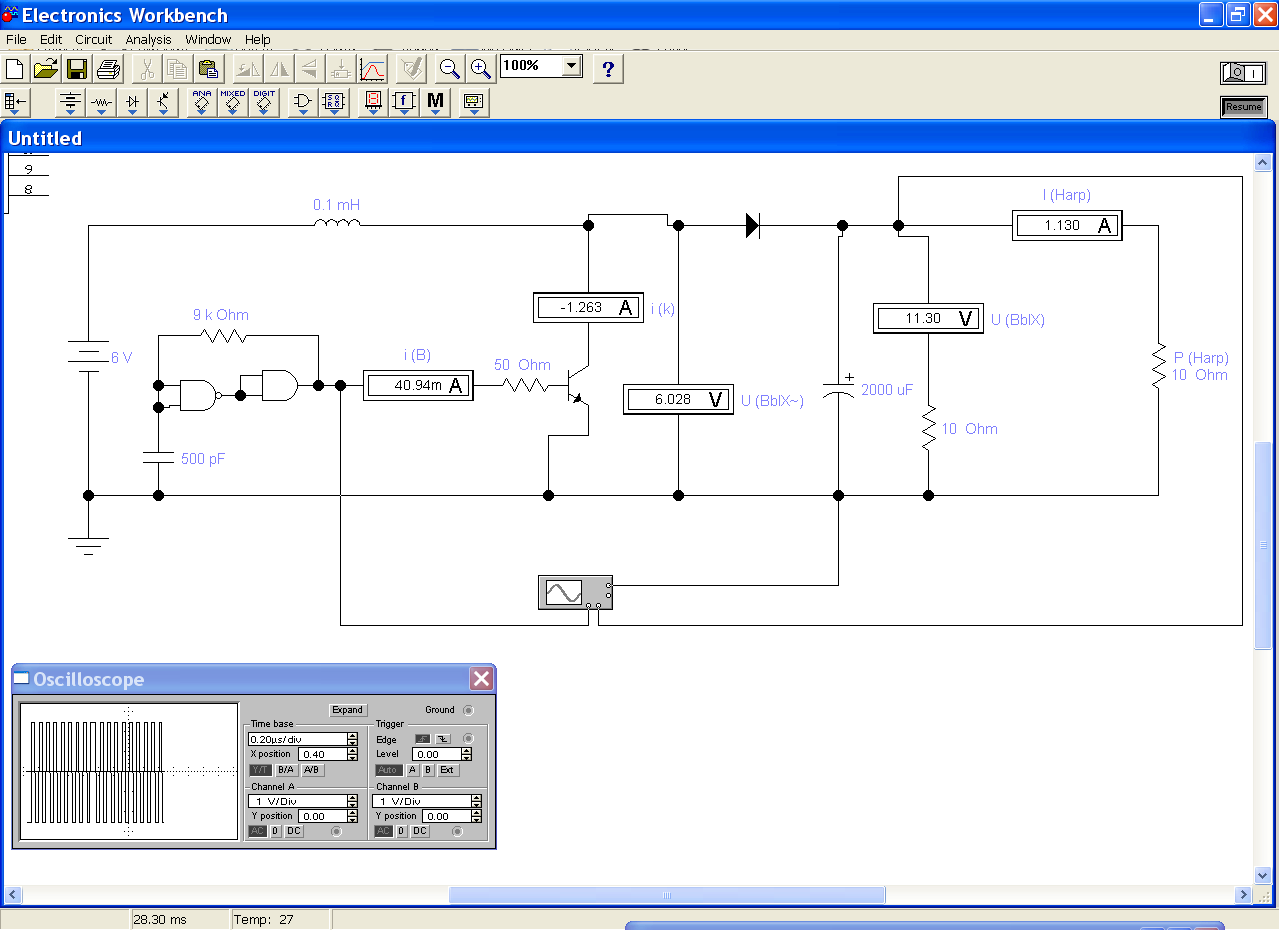Open the zoom percentage dropdown
The width and height of the screenshot is (1279, 930).
coord(572,66)
